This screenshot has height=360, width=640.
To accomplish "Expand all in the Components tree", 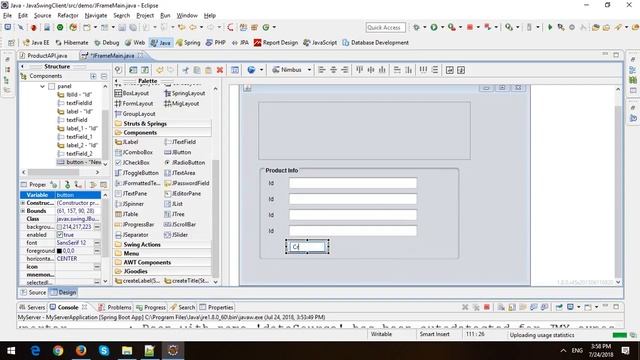I will [93, 76].
